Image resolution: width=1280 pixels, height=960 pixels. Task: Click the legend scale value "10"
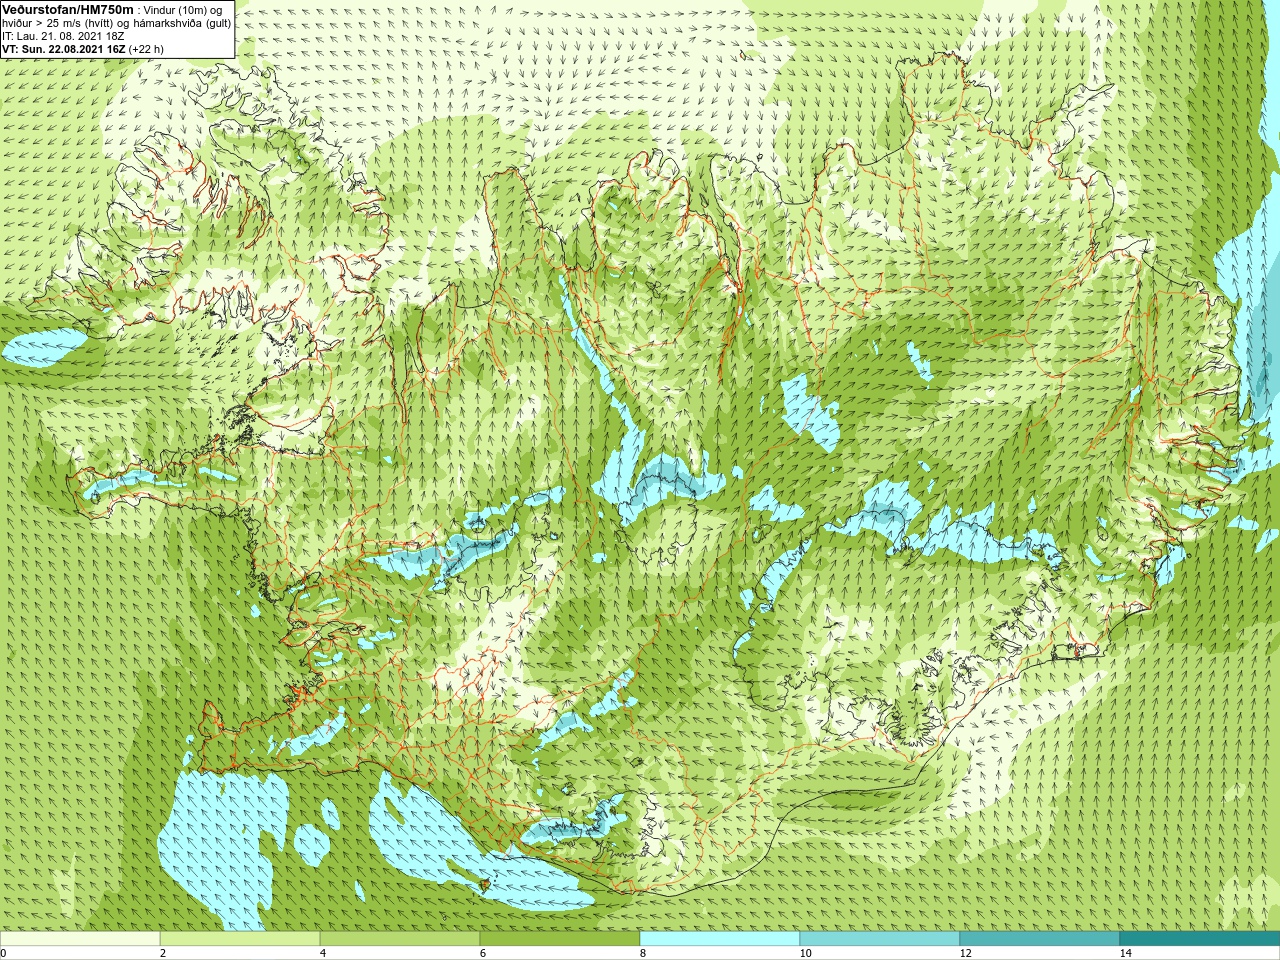point(805,953)
